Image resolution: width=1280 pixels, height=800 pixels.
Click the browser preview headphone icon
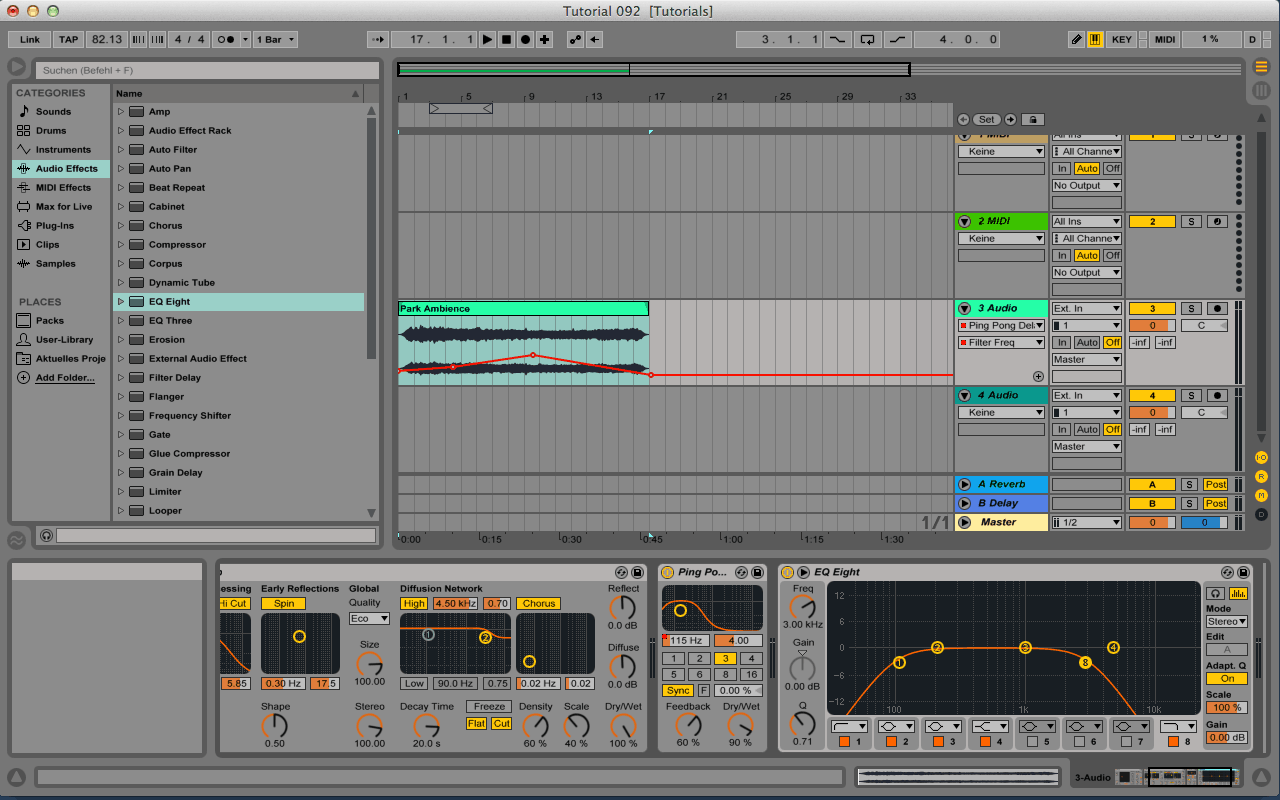tap(46, 536)
